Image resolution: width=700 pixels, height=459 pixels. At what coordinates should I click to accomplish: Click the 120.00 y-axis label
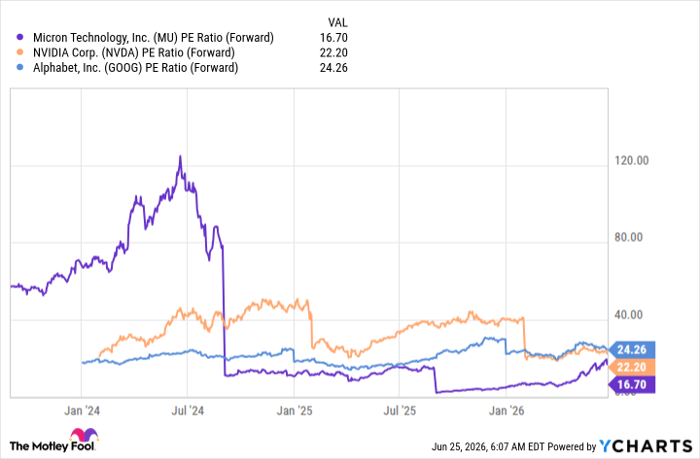[x=631, y=160]
